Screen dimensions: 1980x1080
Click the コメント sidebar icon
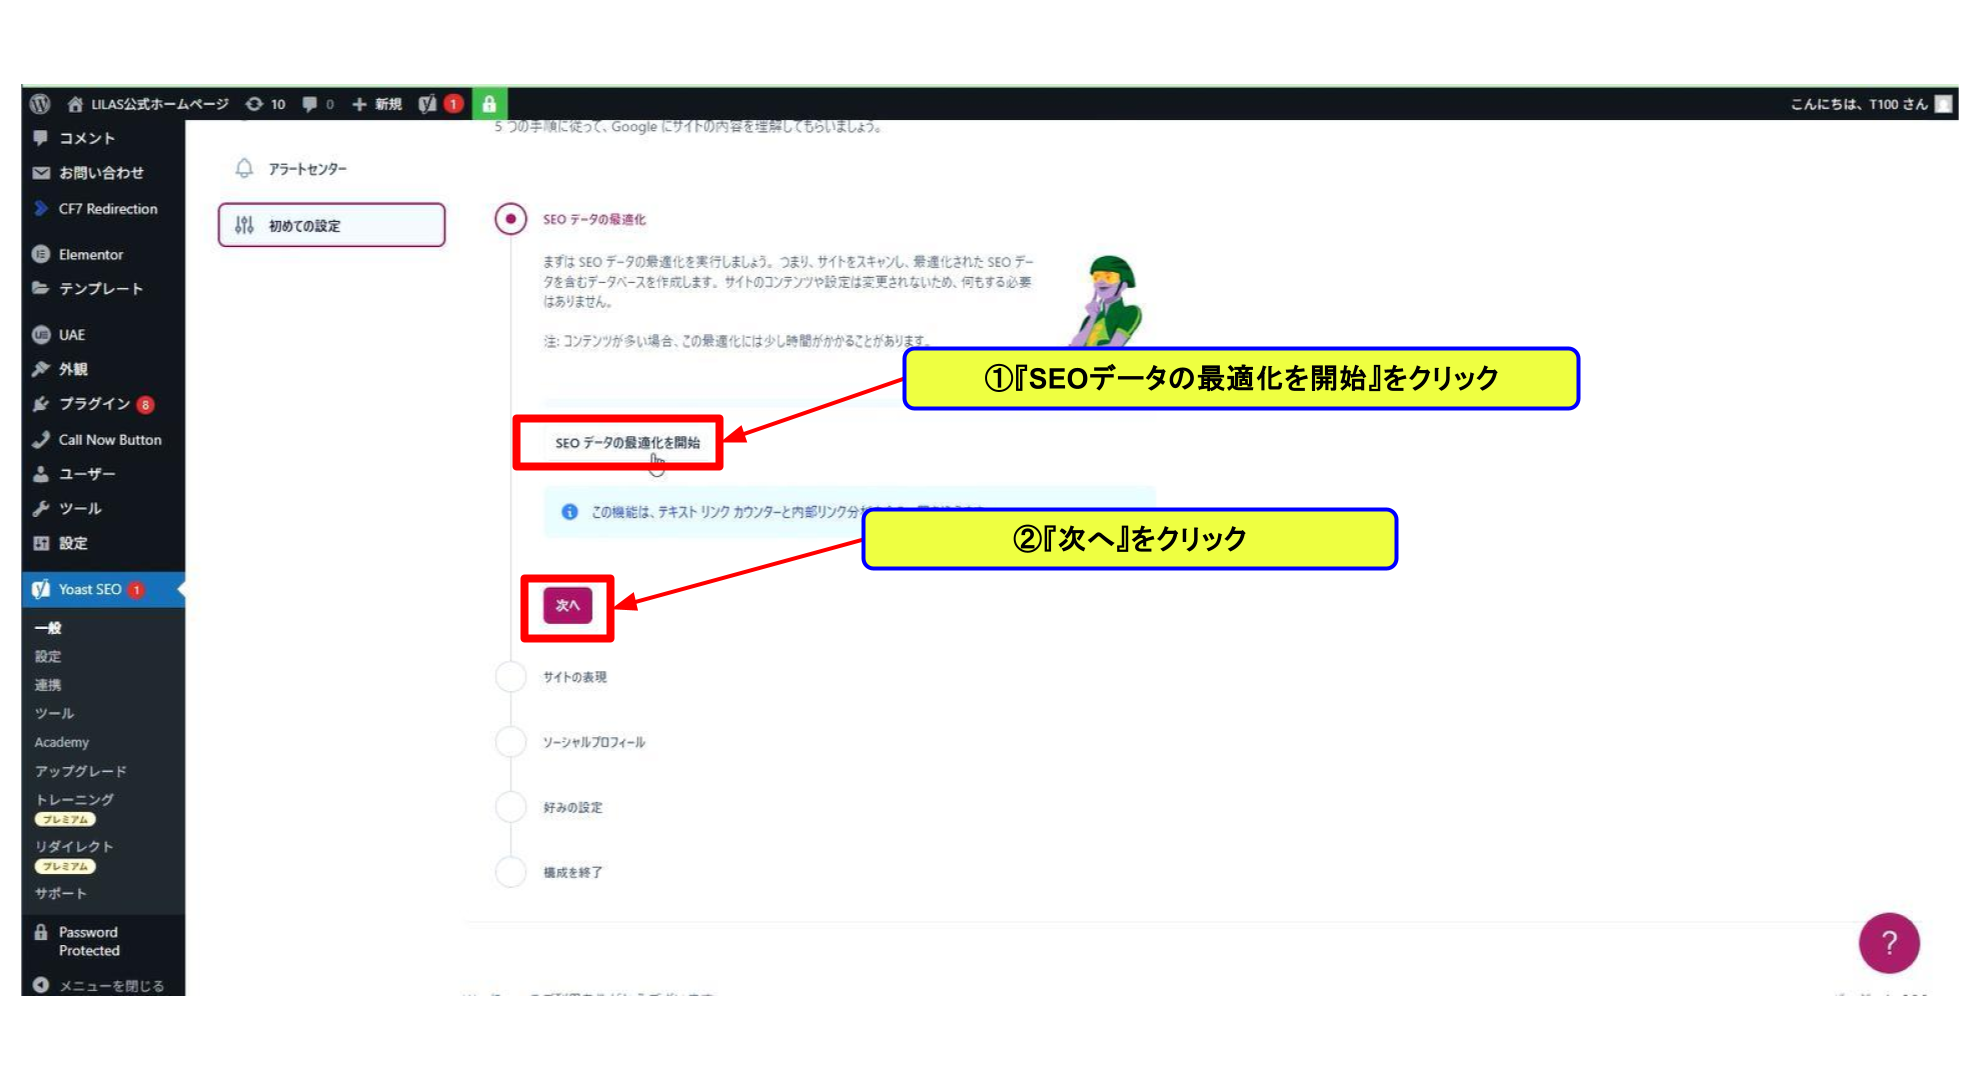(x=41, y=138)
